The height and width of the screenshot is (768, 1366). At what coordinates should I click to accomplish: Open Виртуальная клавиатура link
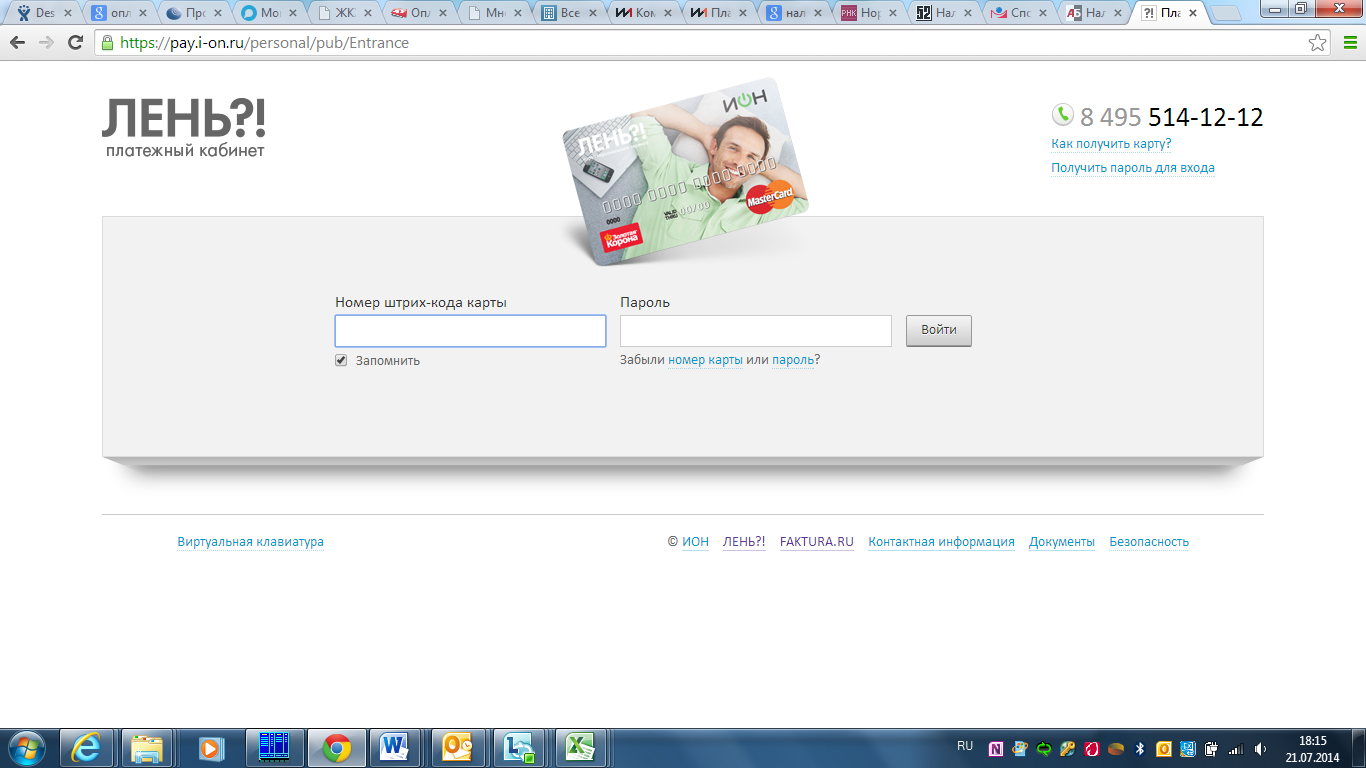250,542
